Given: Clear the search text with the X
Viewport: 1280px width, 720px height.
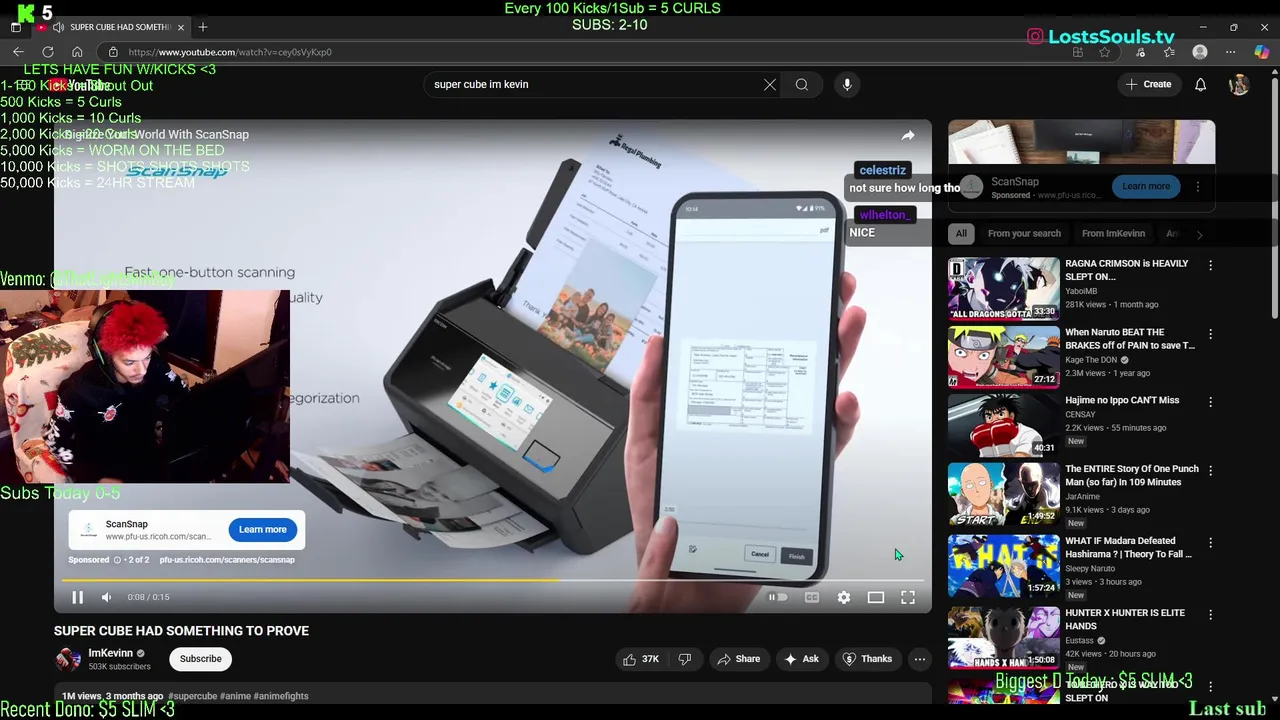Looking at the screenshot, I should coord(770,85).
